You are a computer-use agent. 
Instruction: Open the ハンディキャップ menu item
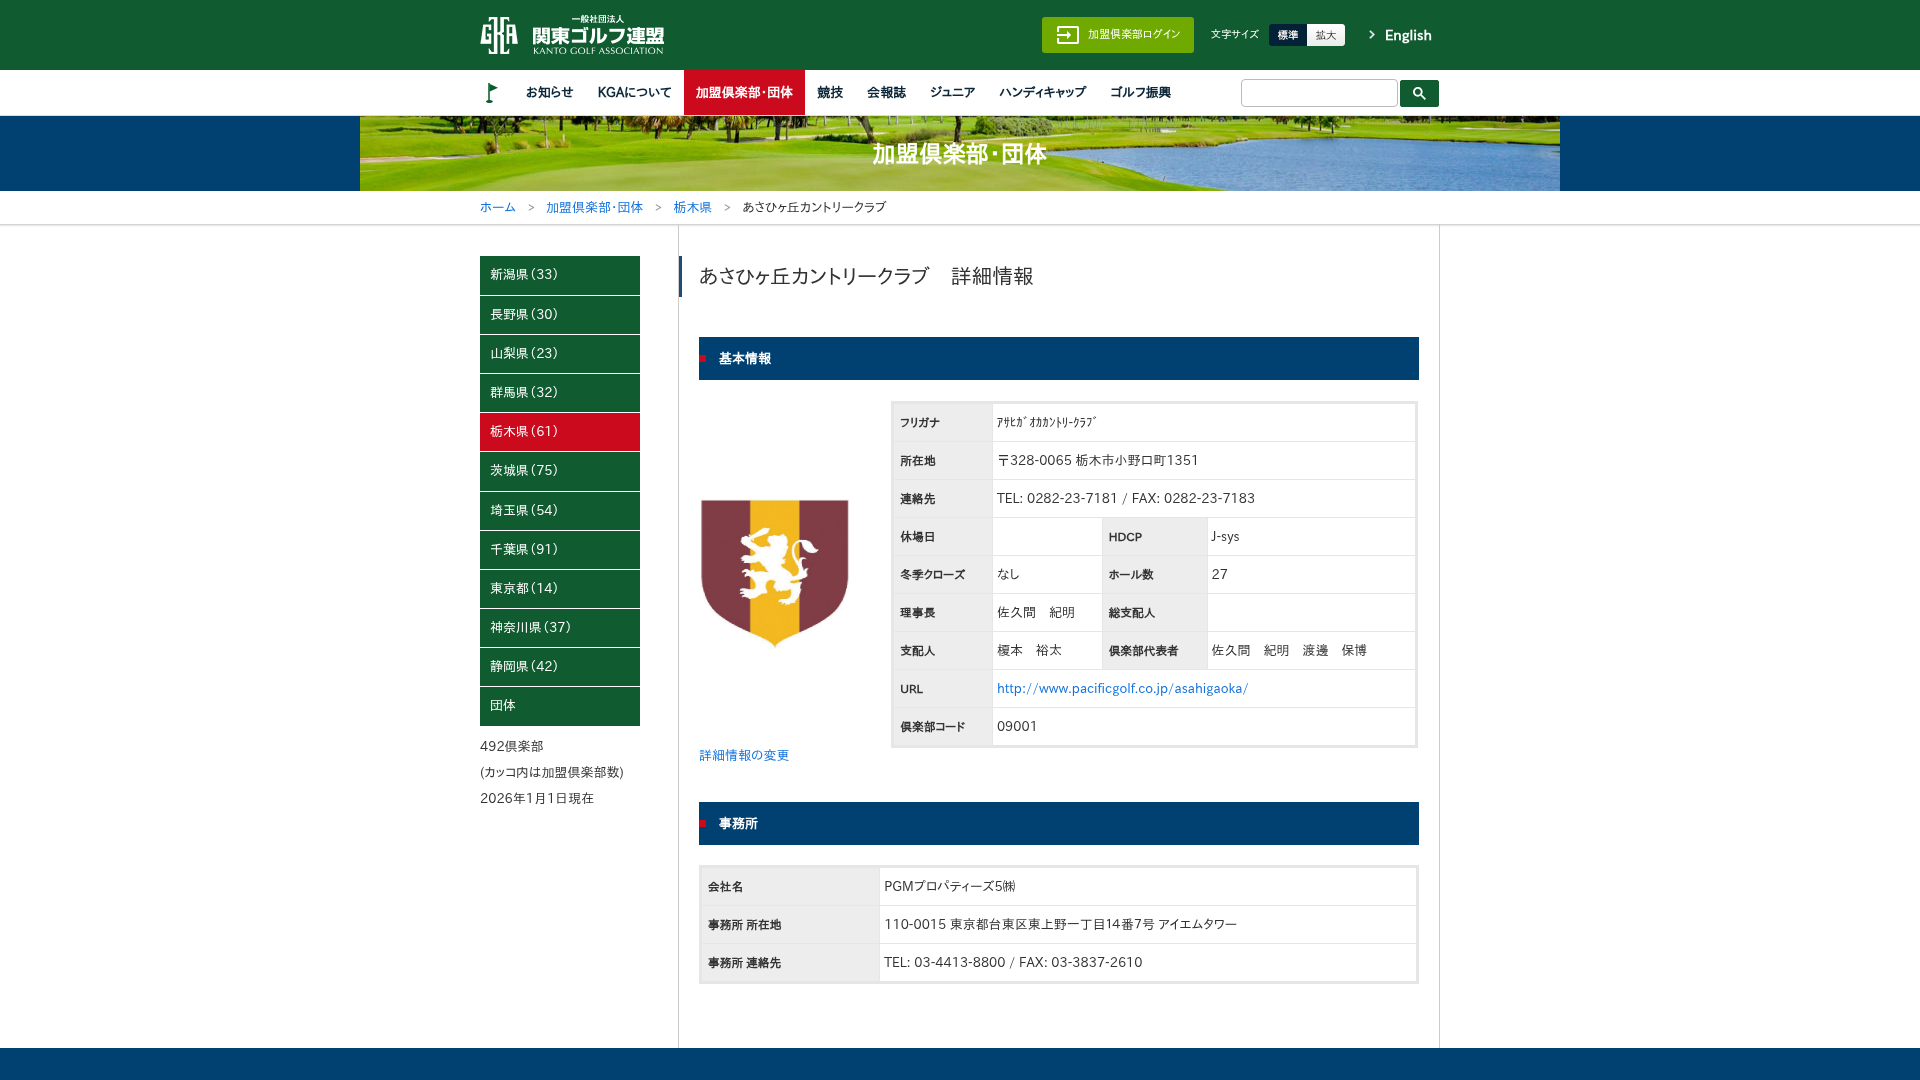tap(1042, 93)
